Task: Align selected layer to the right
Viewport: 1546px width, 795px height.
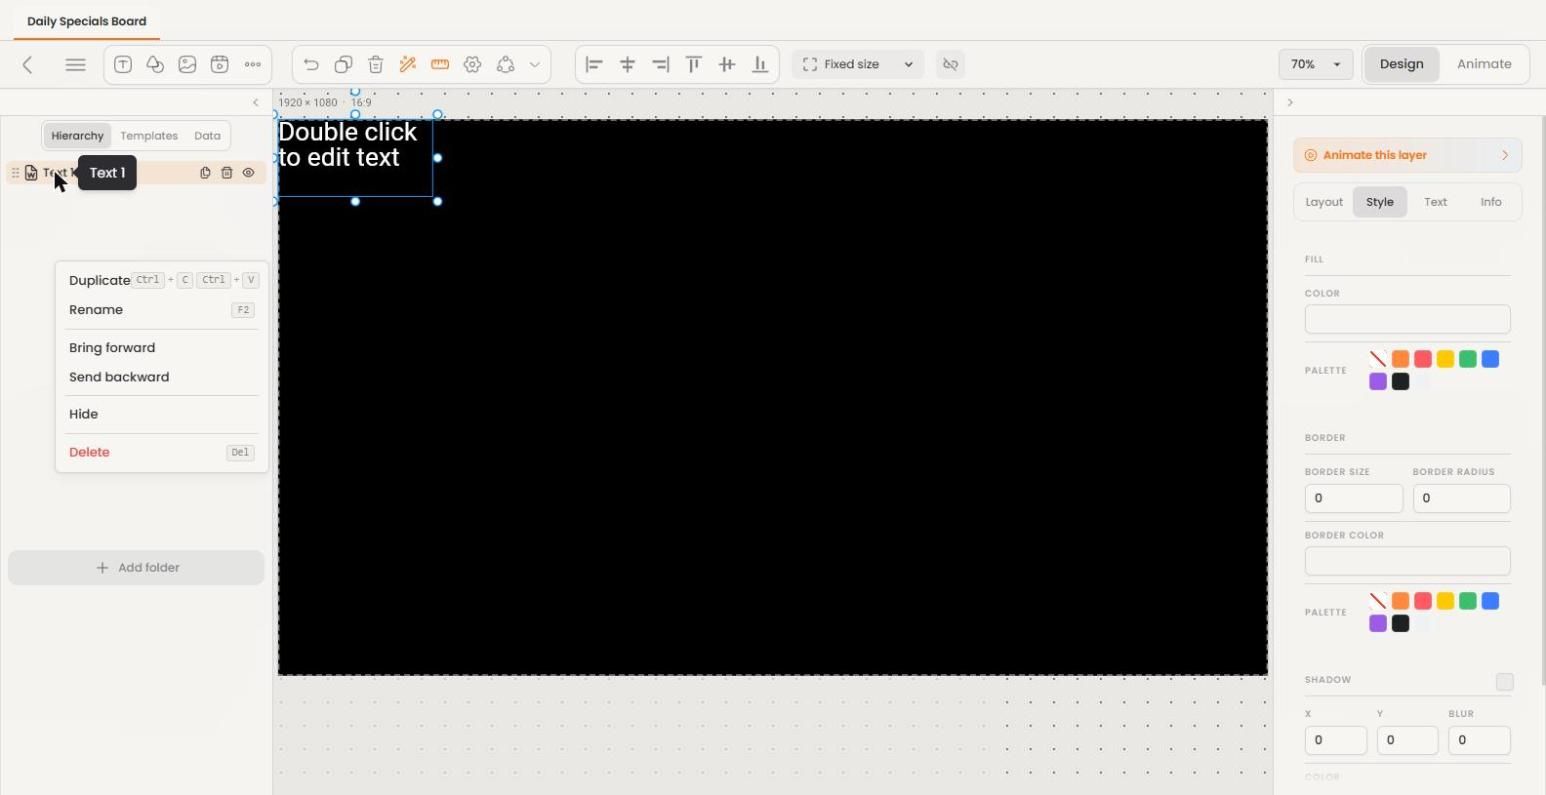Action: click(661, 64)
